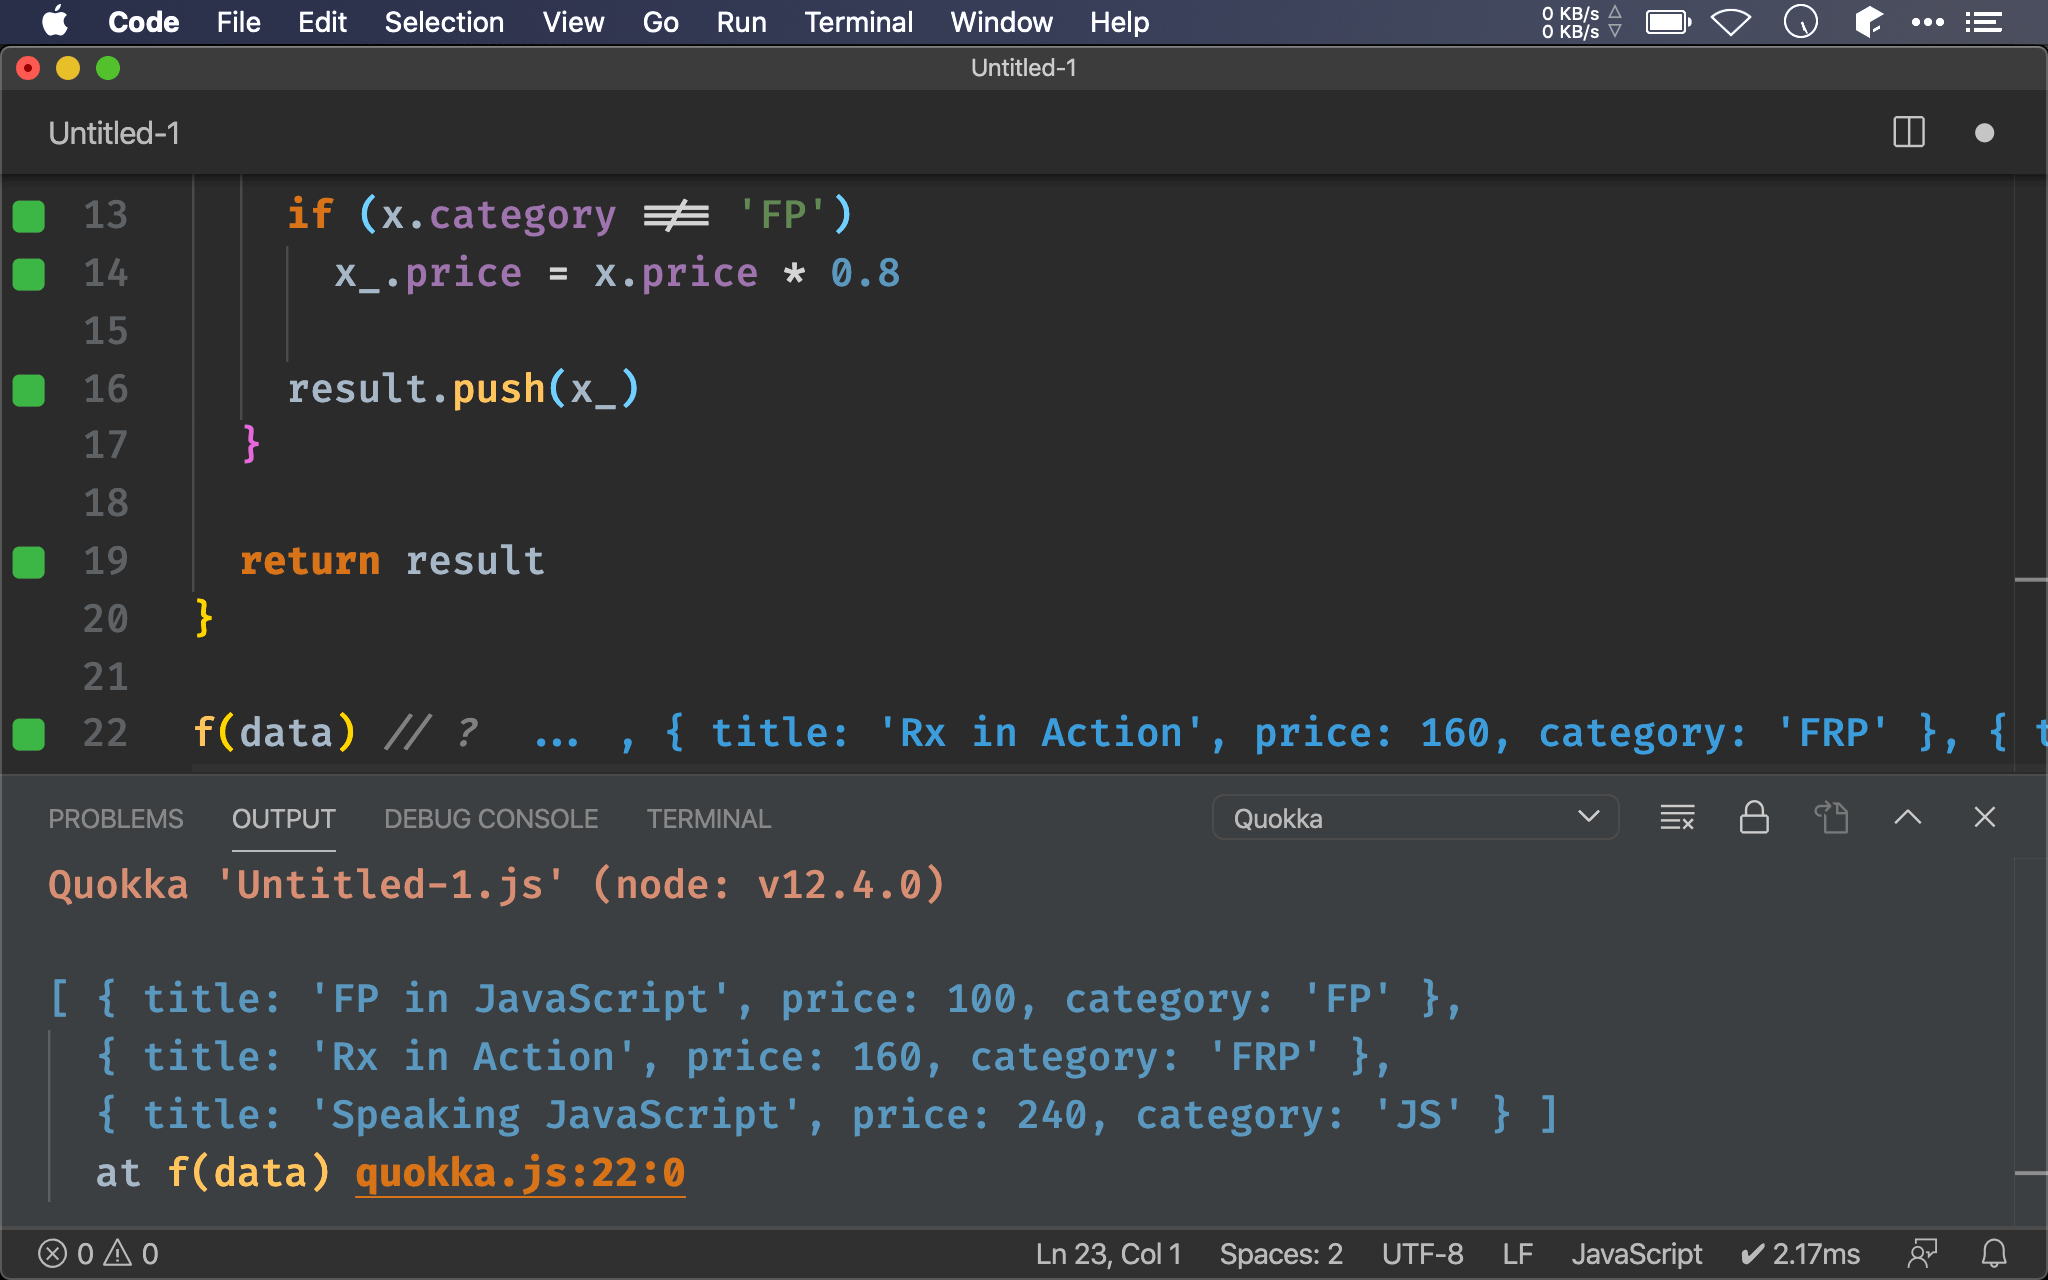Select the PROBLEMS tab

click(x=116, y=818)
